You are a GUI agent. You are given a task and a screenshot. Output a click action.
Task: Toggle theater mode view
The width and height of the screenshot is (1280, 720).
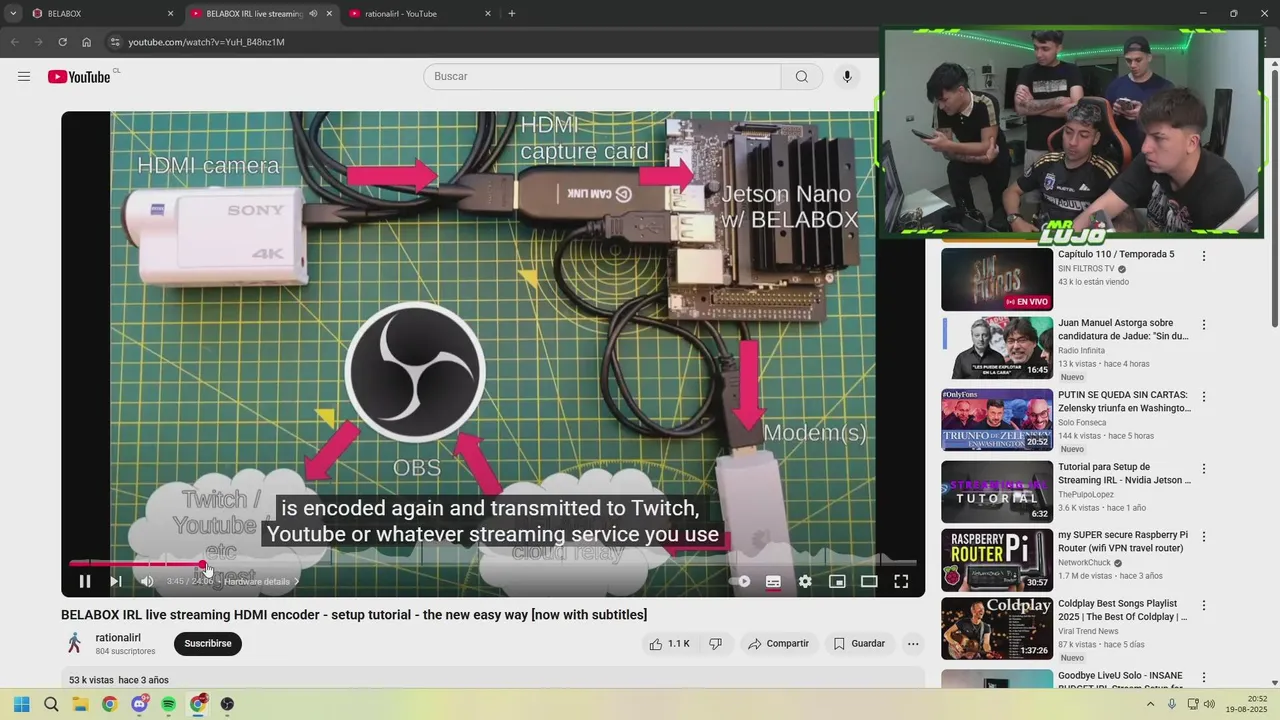tap(869, 581)
